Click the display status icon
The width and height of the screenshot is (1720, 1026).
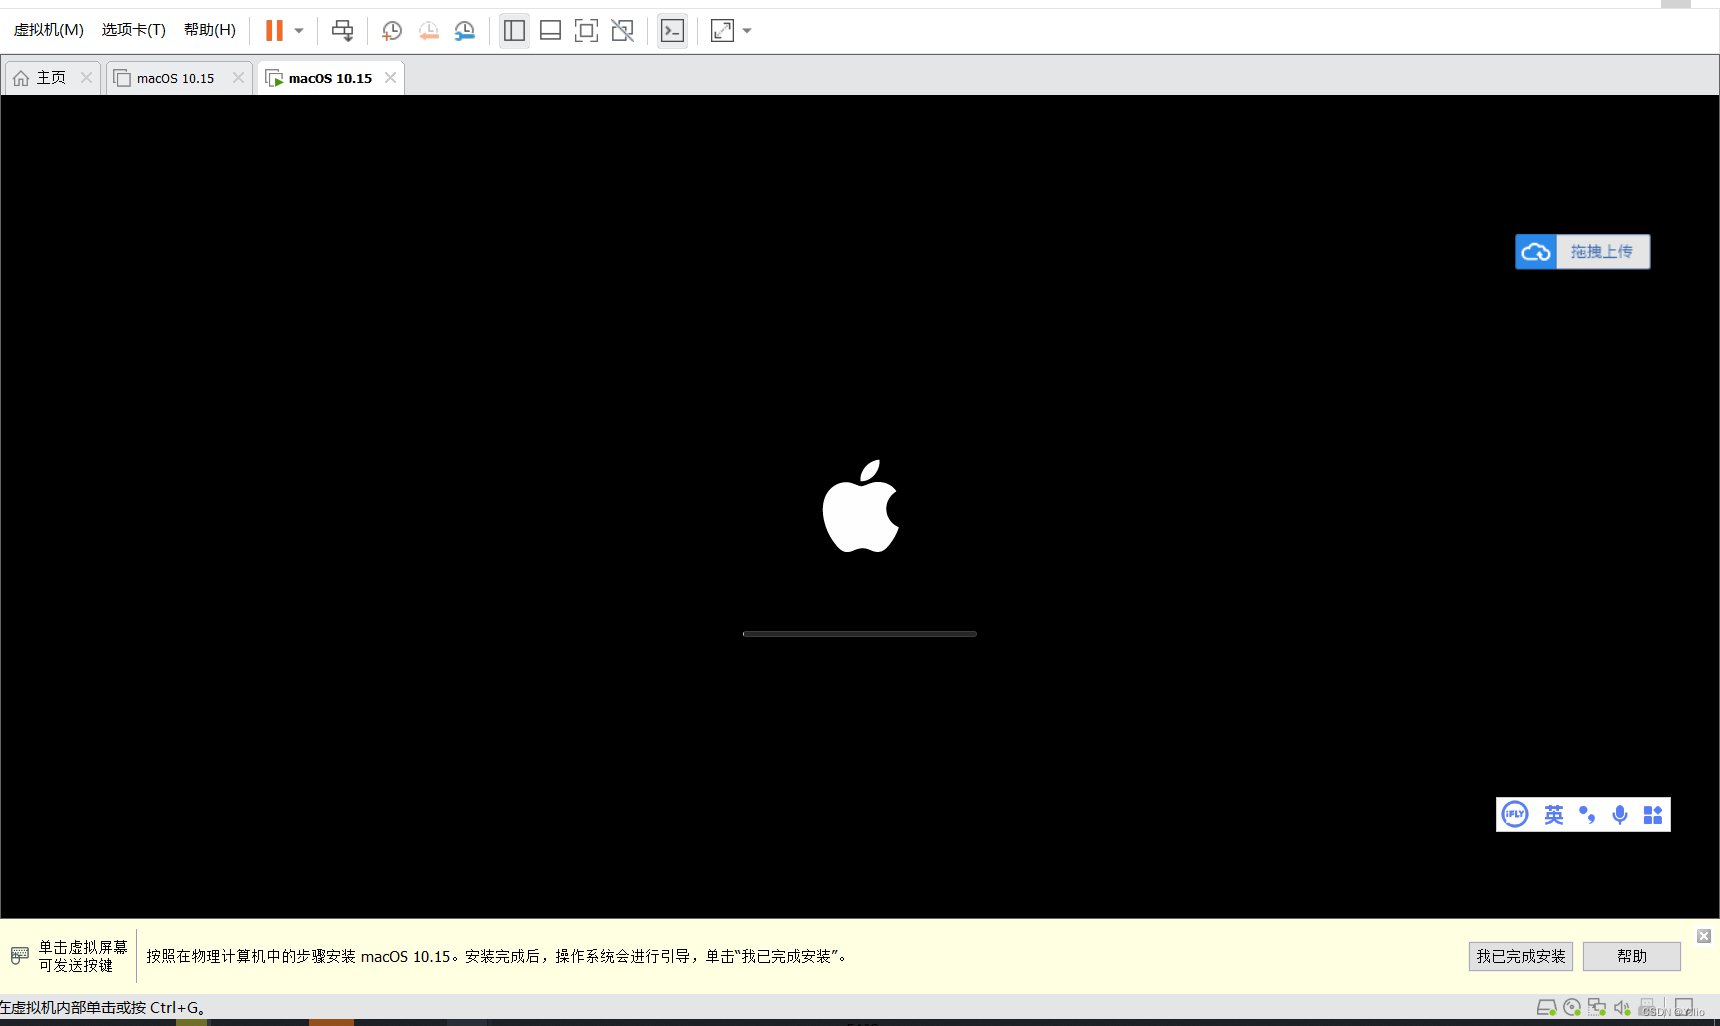tap(1685, 1007)
